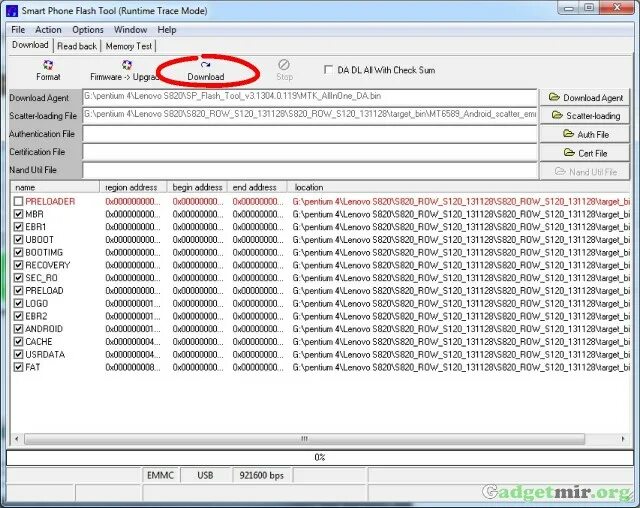Click the Stop toolbar icon
Viewport: 640px width, 508px height.
click(x=284, y=64)
